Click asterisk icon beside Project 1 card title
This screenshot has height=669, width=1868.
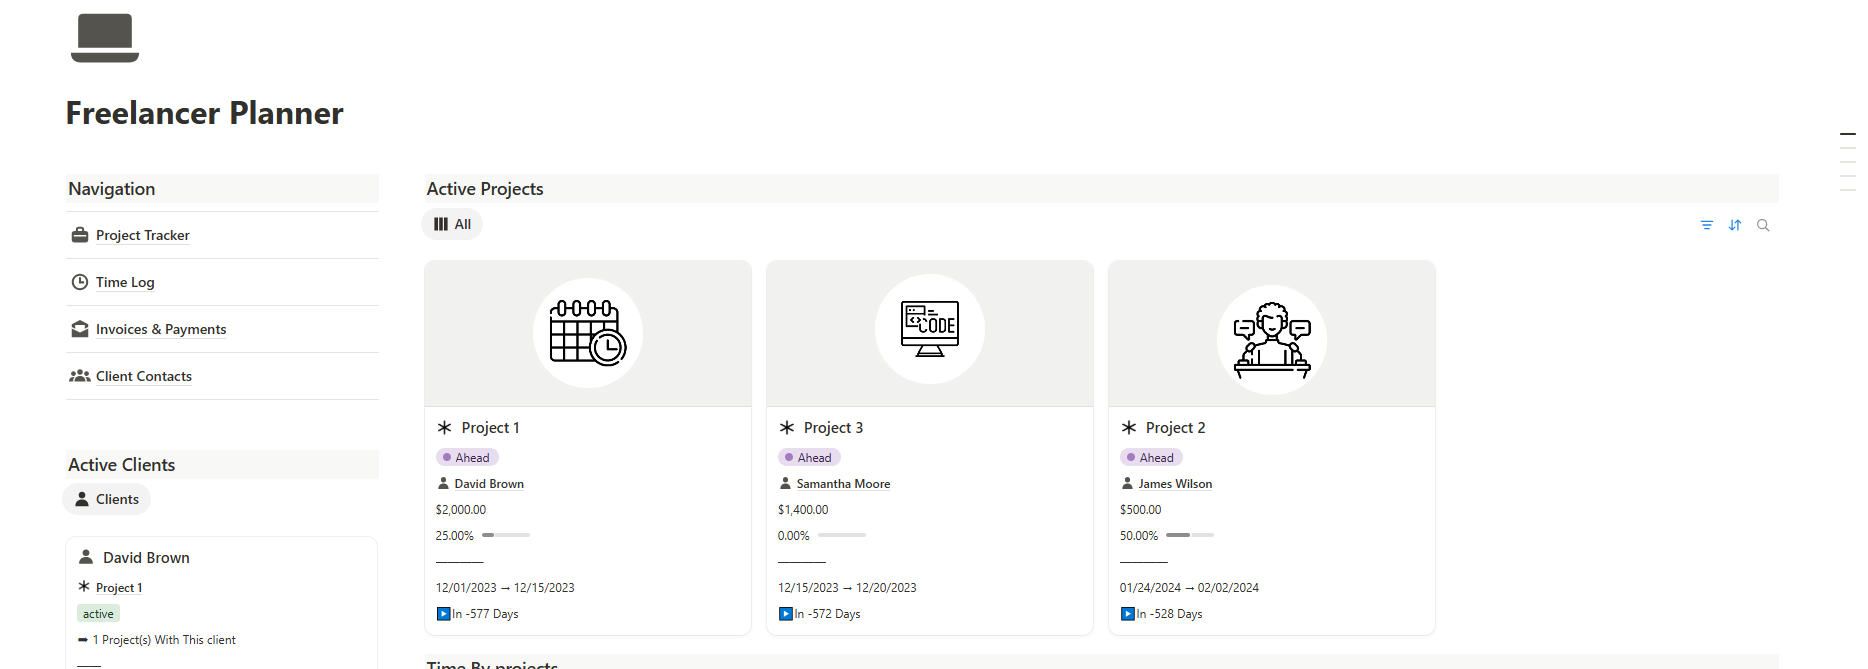coord(445,428)
